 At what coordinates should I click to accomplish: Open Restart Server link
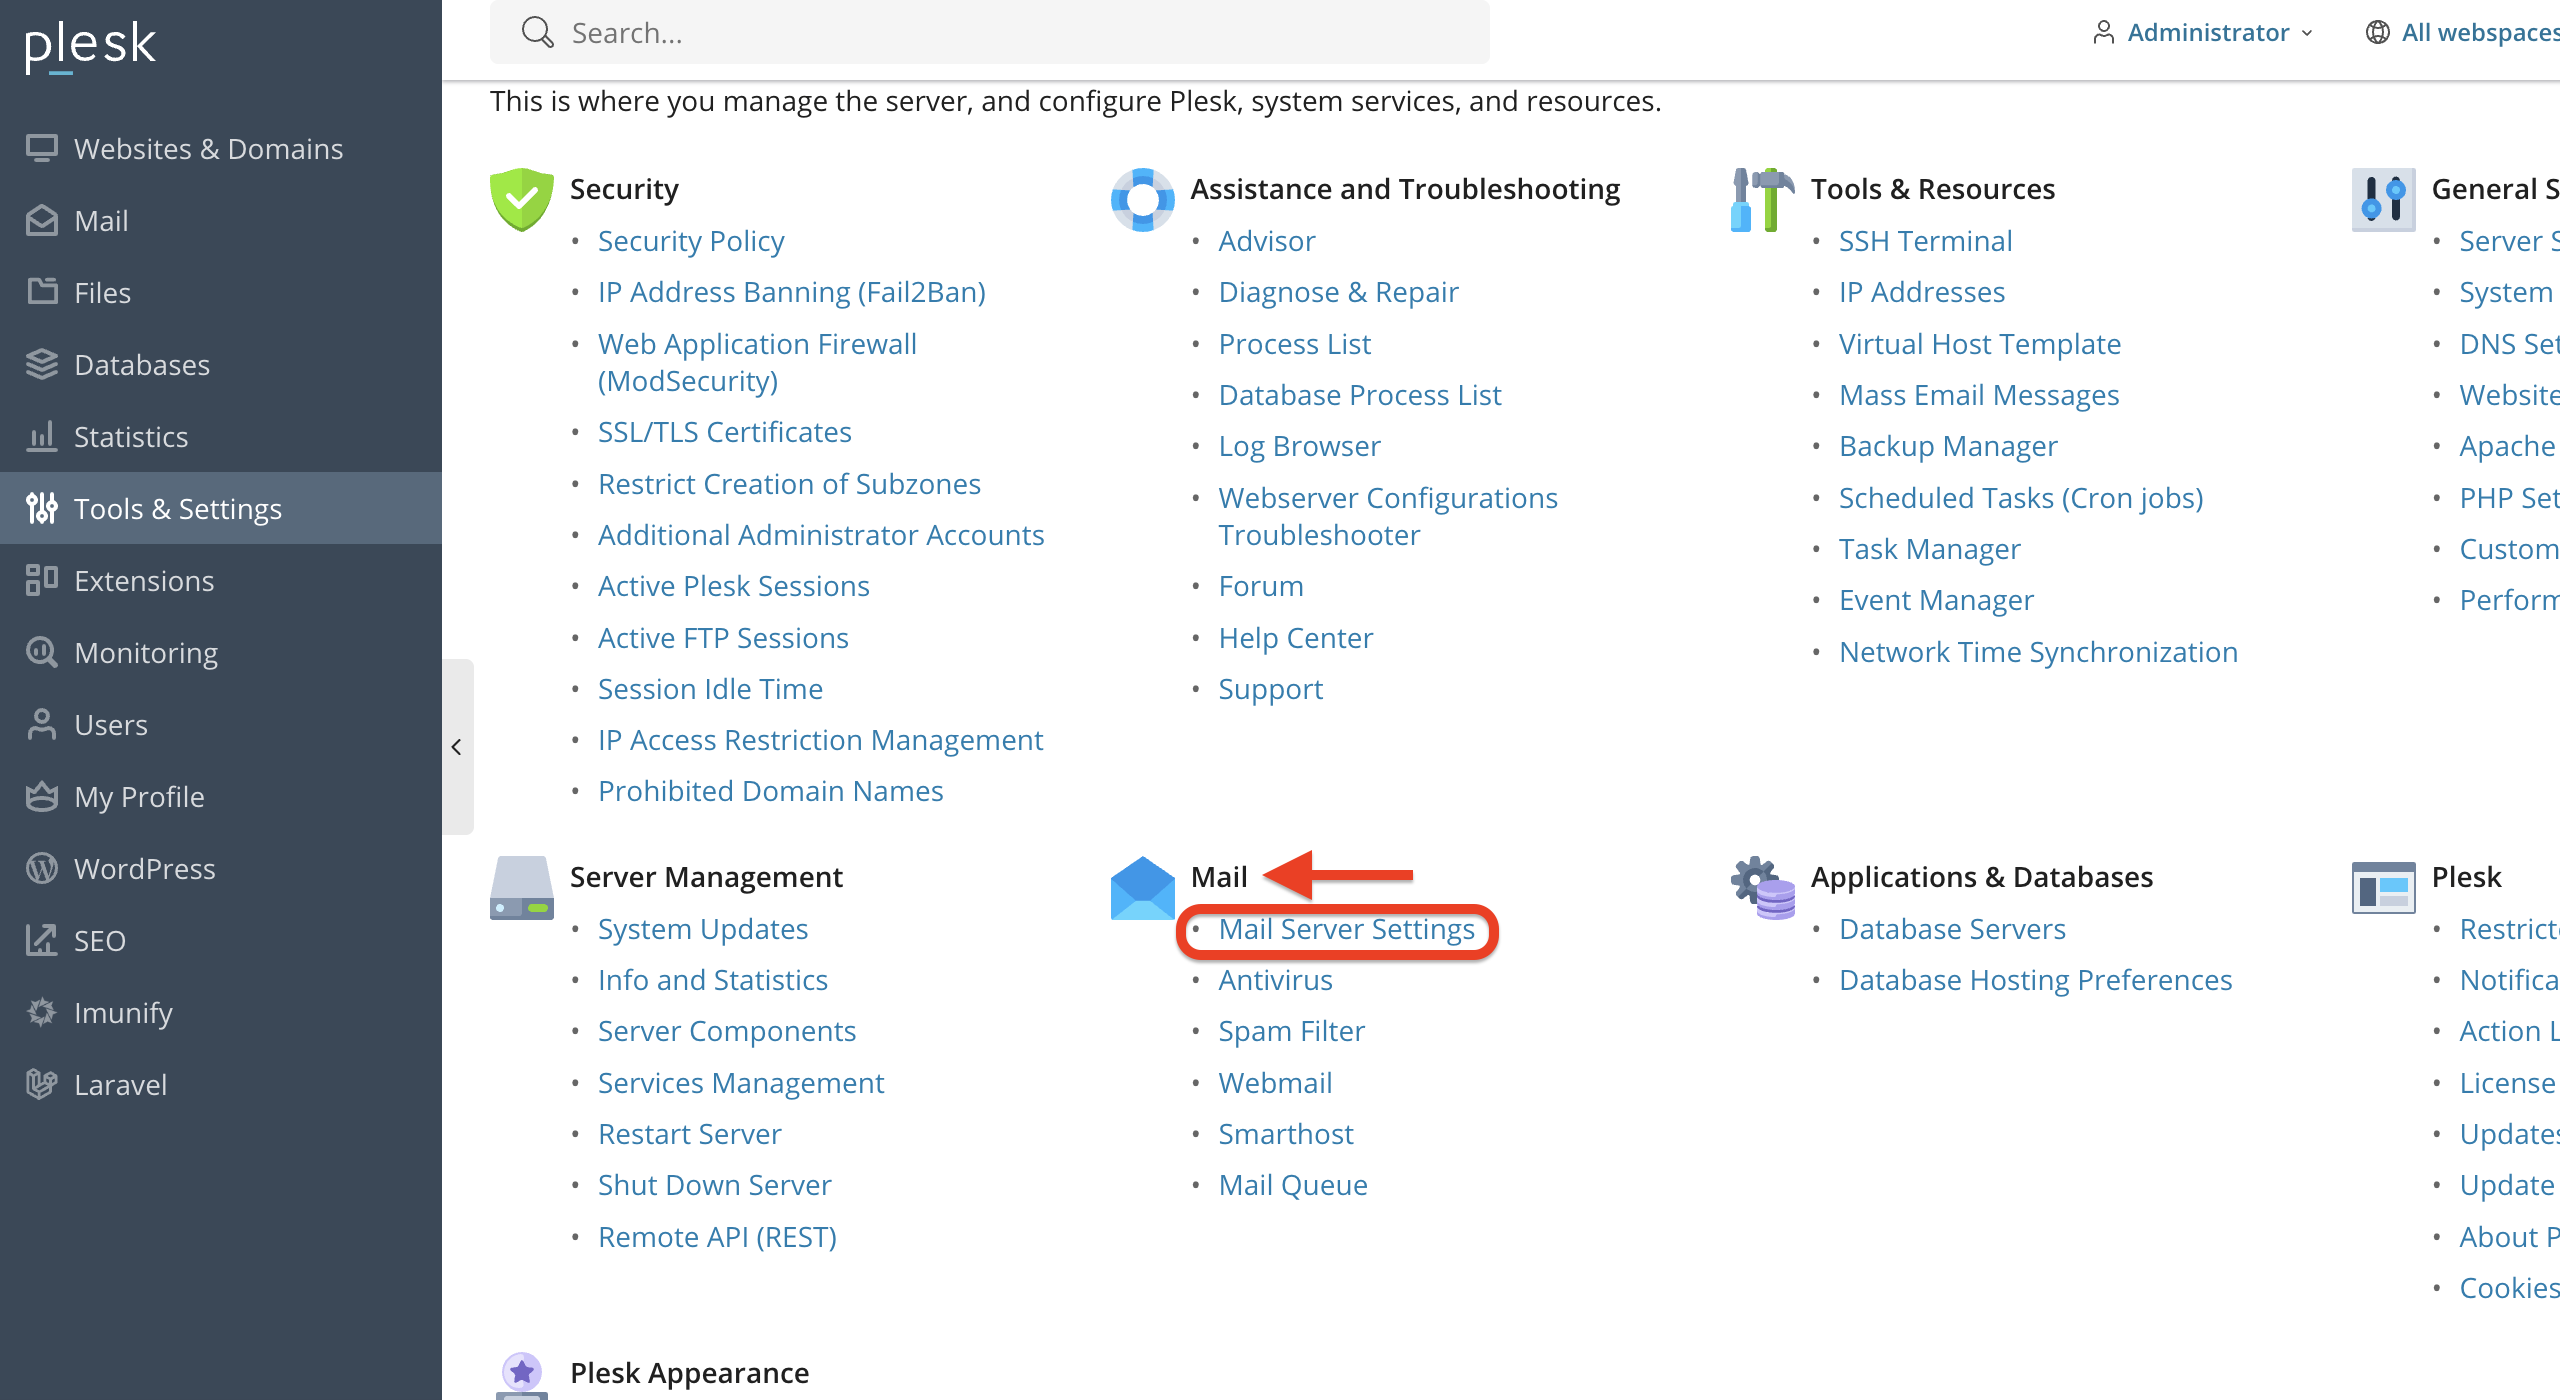click(689, 1134)
